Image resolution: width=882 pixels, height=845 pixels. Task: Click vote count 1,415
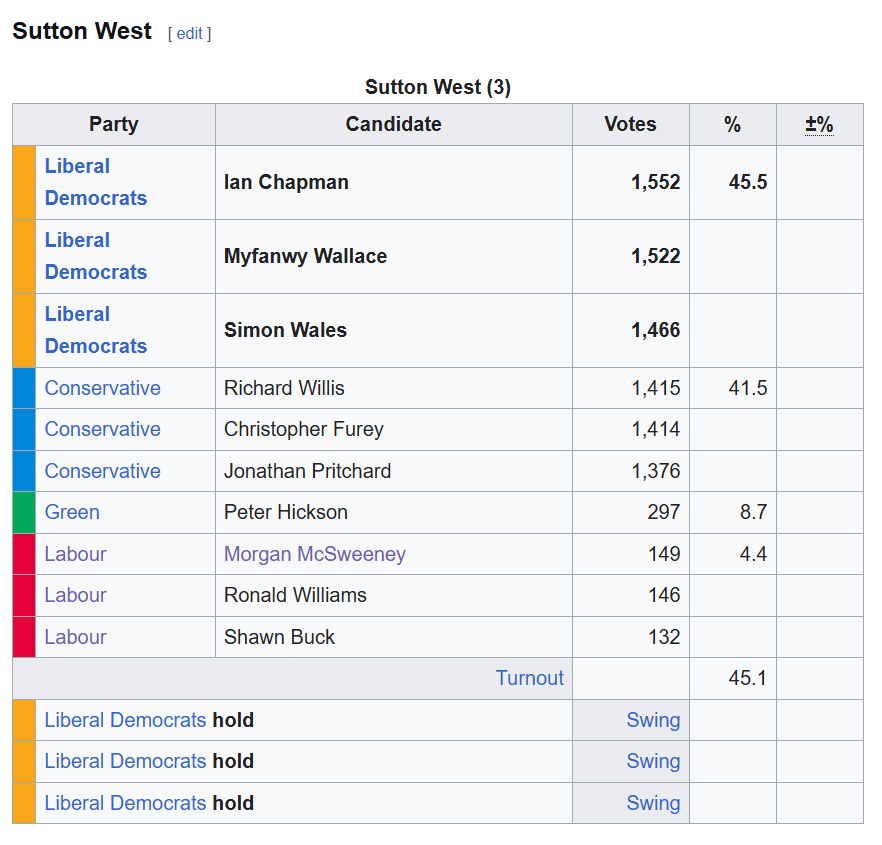click(655, 388)
